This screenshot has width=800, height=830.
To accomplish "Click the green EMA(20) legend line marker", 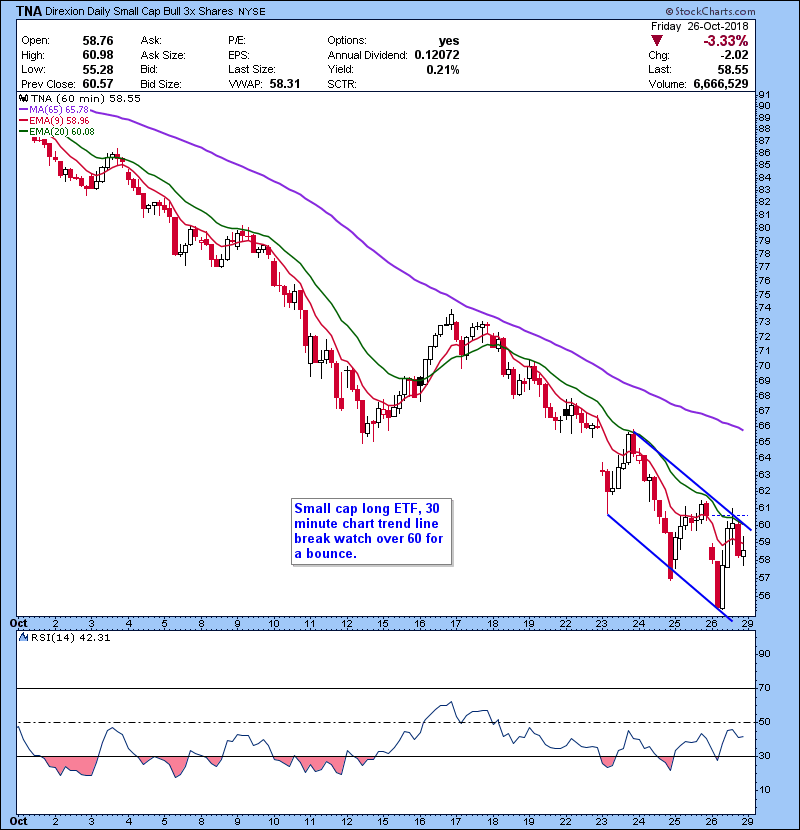I will [x=23, y=131].
